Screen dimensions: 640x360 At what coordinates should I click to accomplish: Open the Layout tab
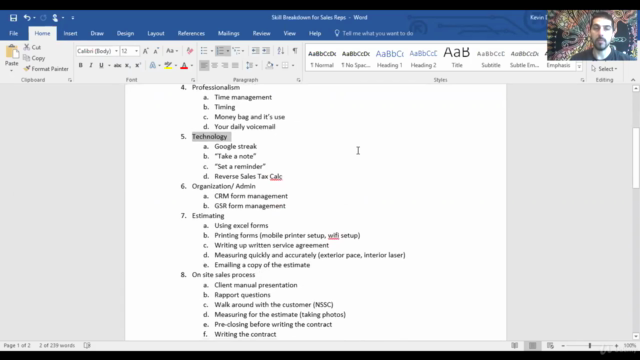click(156, 33)
